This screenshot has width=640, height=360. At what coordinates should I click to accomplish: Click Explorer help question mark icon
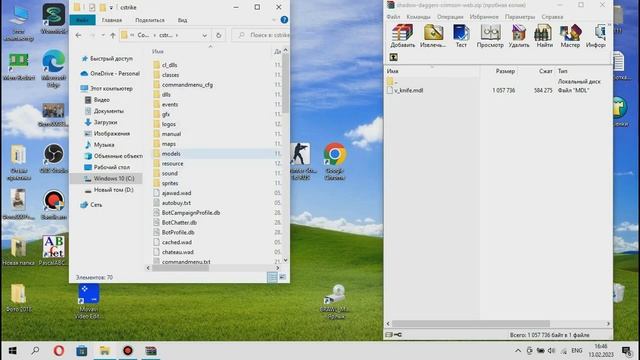pos(284,20)
